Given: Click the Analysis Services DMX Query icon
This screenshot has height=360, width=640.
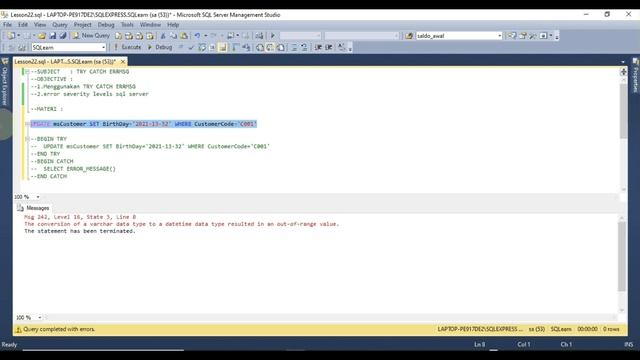Looking at the screenshot, I should [139, 36].
